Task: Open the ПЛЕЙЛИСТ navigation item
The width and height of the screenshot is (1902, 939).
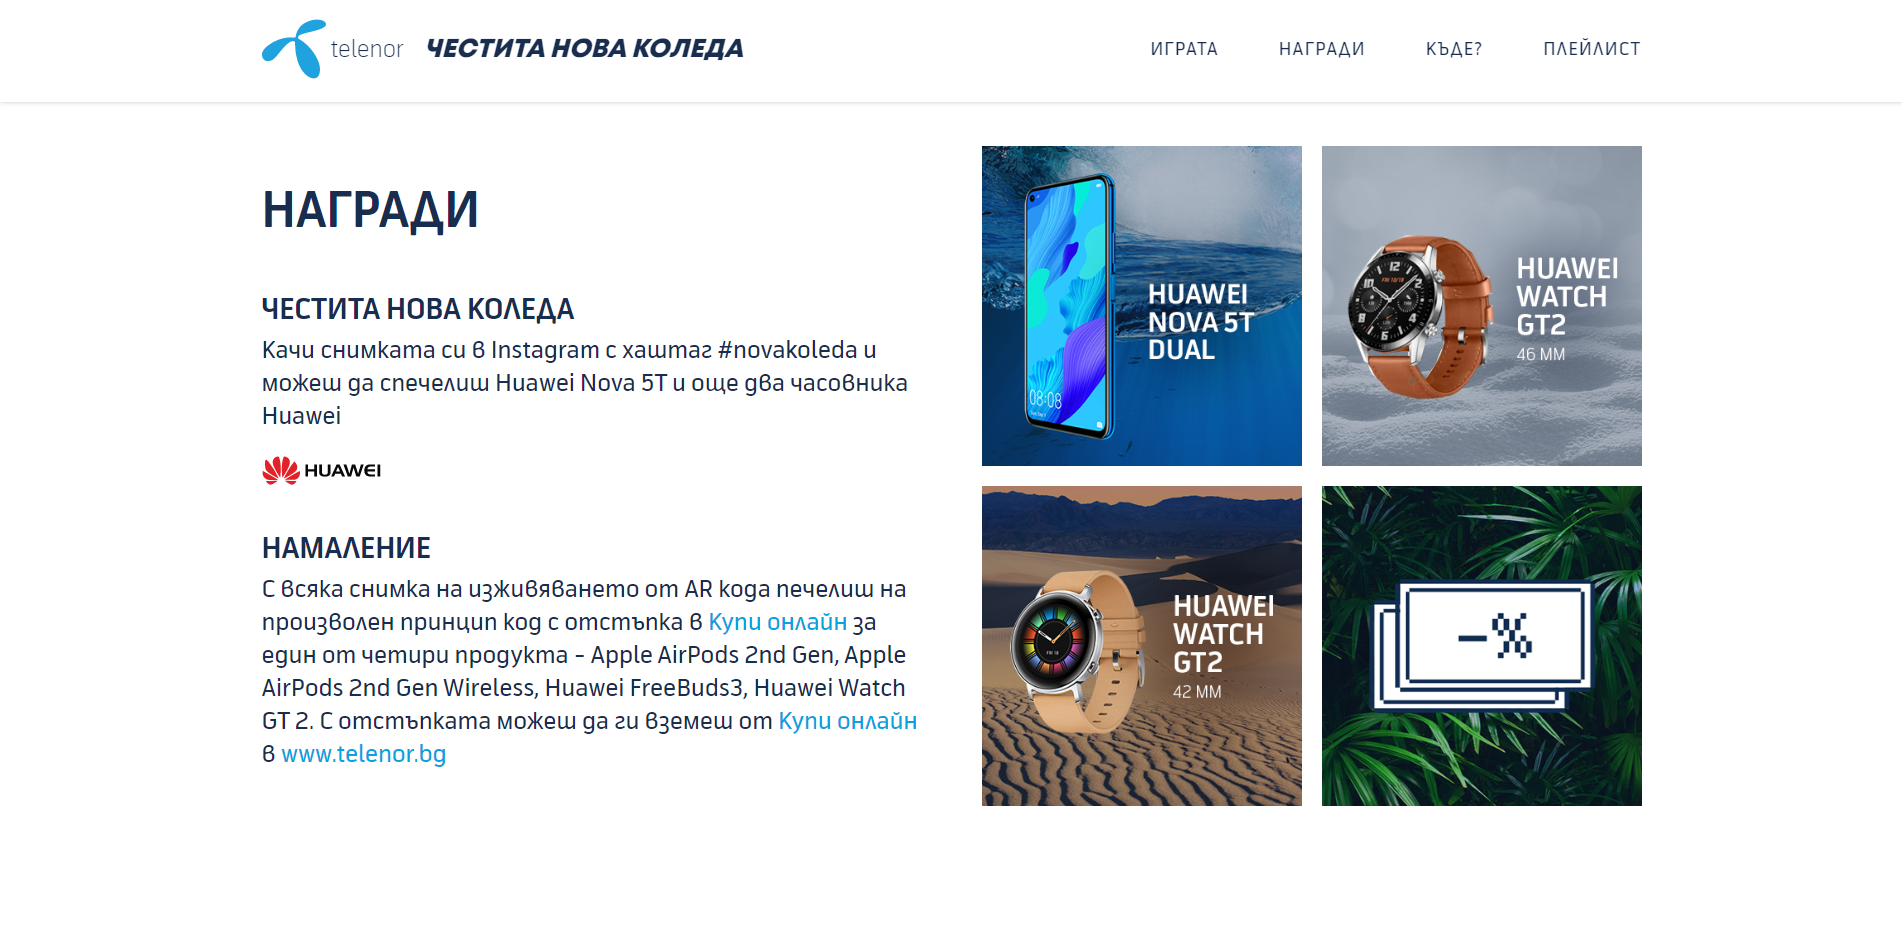Action: click(1592, 49)
